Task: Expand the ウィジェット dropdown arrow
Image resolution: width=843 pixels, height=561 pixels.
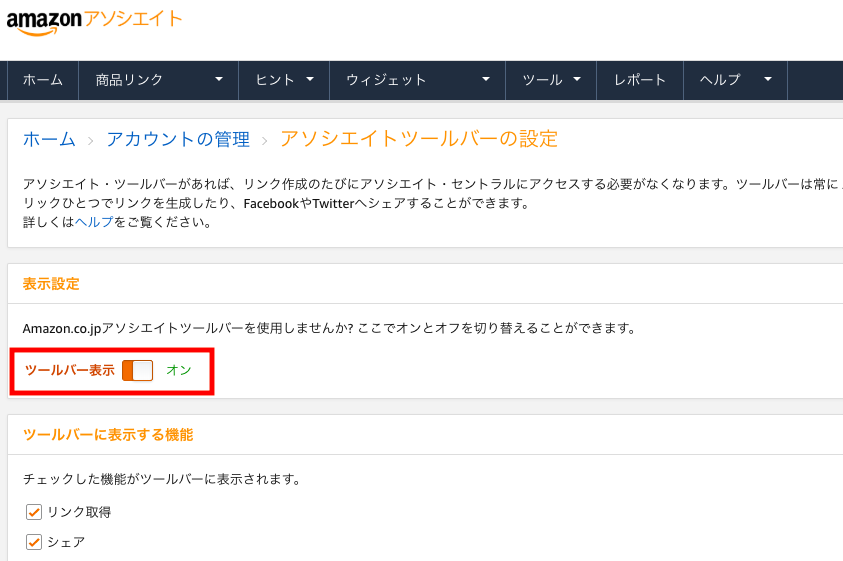Action: pos(486,79)
